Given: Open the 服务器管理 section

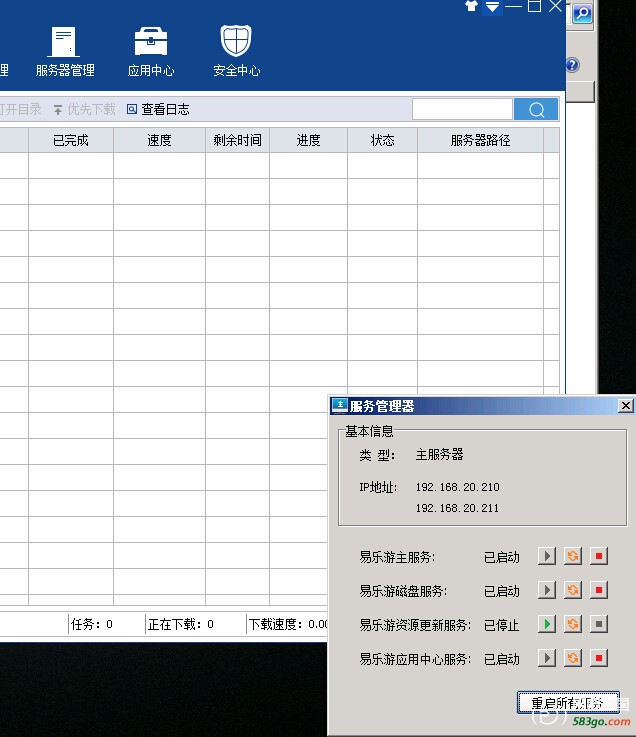Looking at the screenshot, I should click(x=65, y=52).
